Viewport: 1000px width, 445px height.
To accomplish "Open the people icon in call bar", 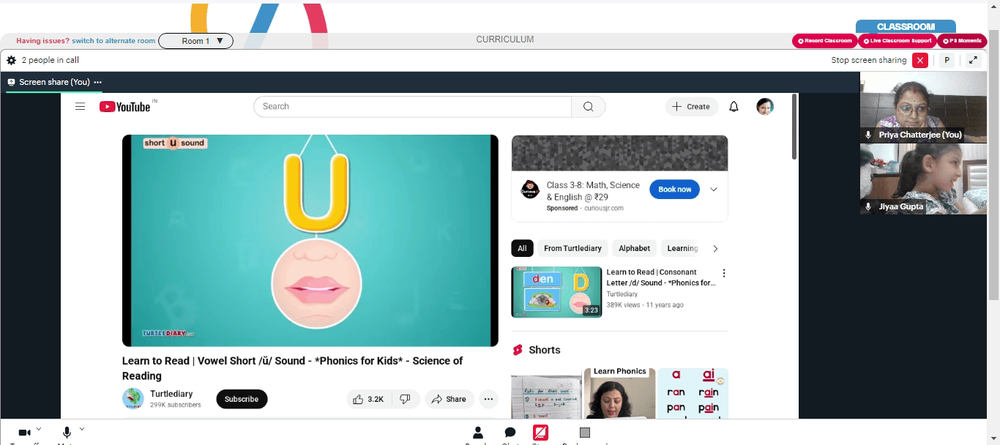I will click(x=477, y=433).
